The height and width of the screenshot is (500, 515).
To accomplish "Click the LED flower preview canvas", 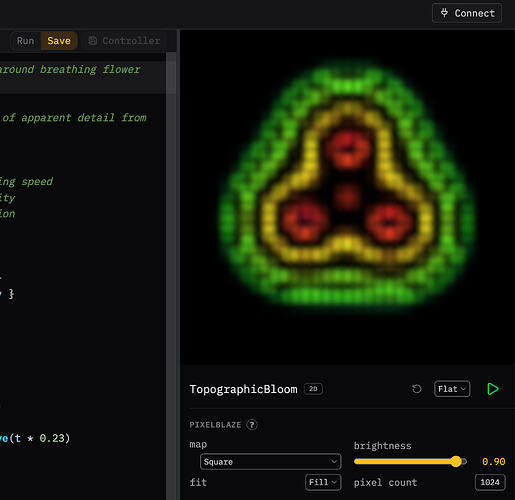I will coord(347,197).
